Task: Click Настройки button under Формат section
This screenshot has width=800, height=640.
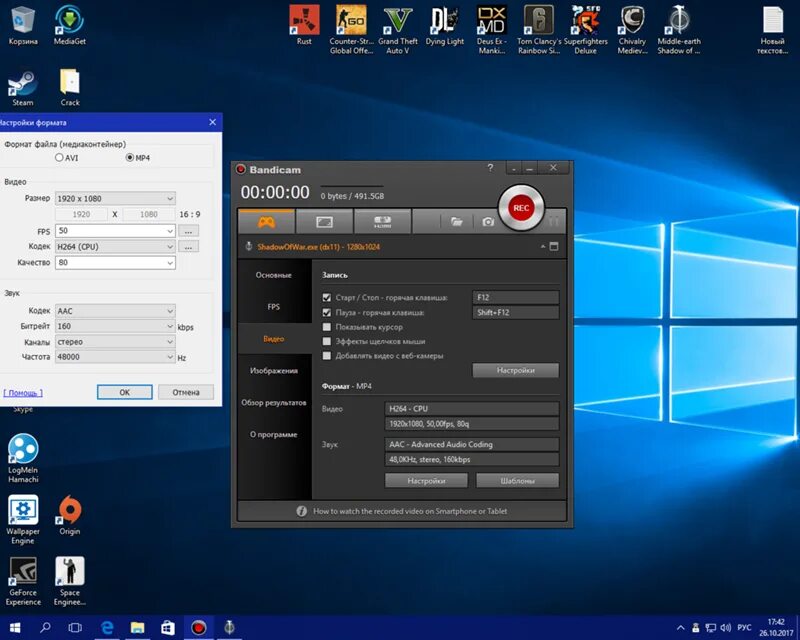Action: 427,480
